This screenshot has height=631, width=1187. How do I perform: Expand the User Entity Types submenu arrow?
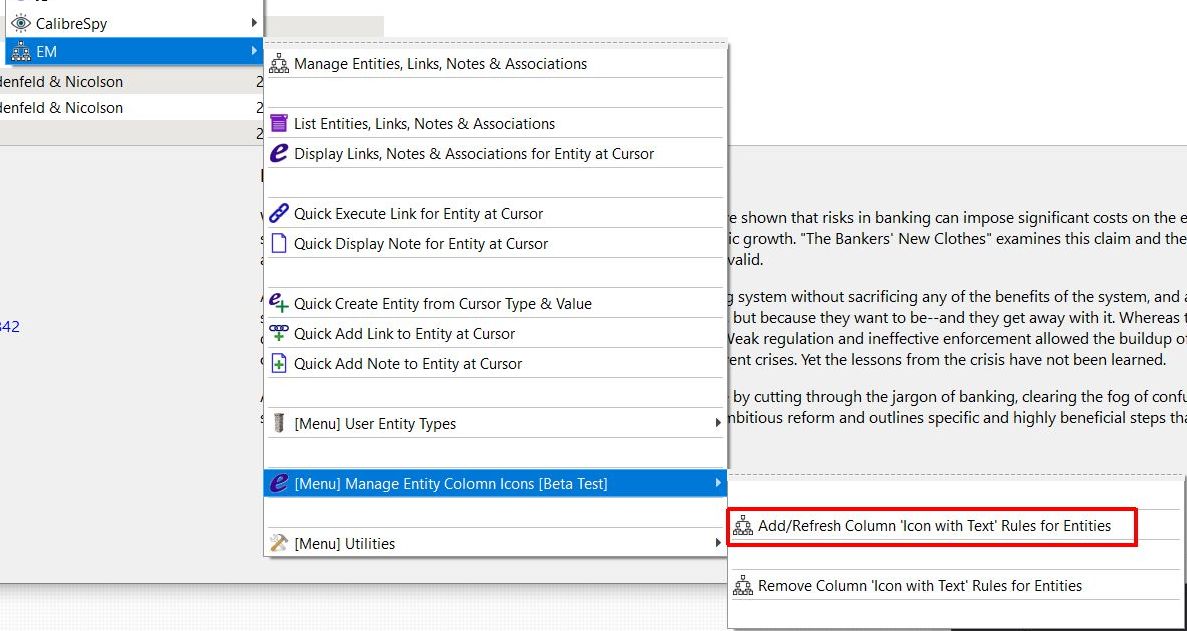coord(718,423)
